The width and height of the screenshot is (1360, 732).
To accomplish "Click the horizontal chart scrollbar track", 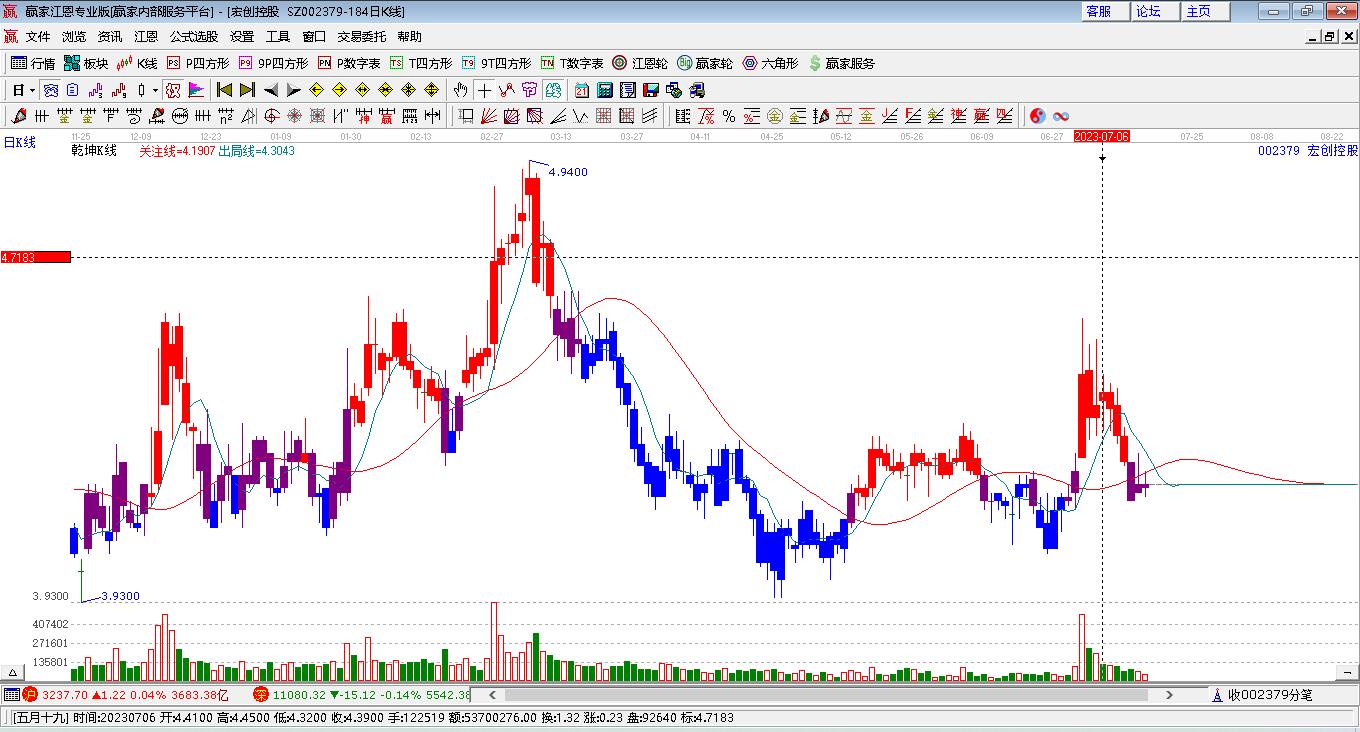I will coord(825,694).
